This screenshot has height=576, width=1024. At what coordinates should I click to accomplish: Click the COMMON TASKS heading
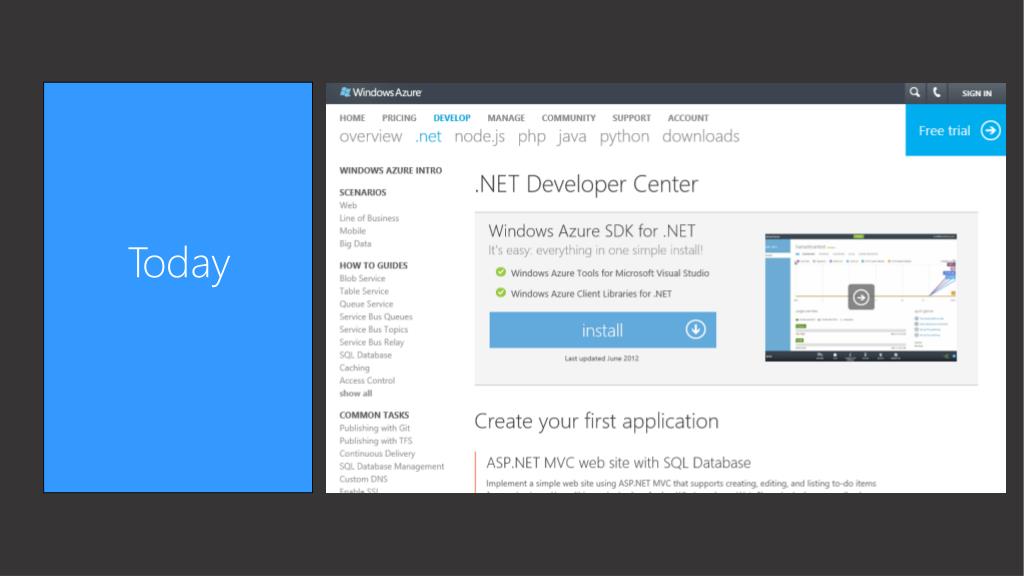pos(374,415)
